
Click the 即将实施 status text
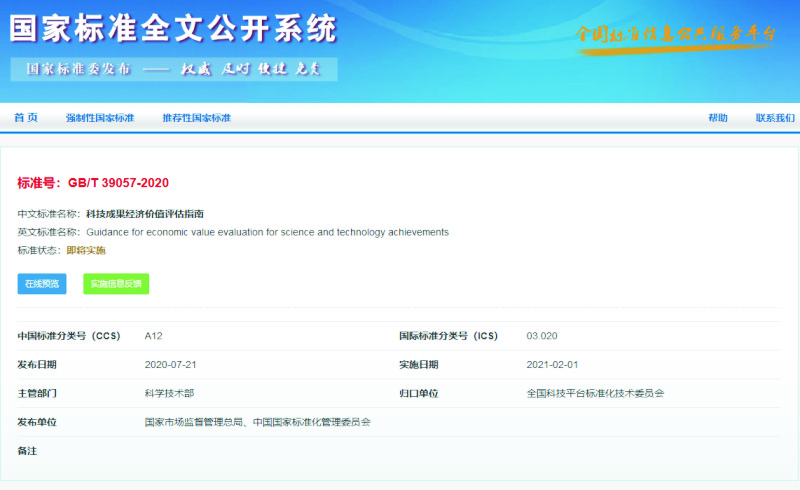(x=86, y=250)
